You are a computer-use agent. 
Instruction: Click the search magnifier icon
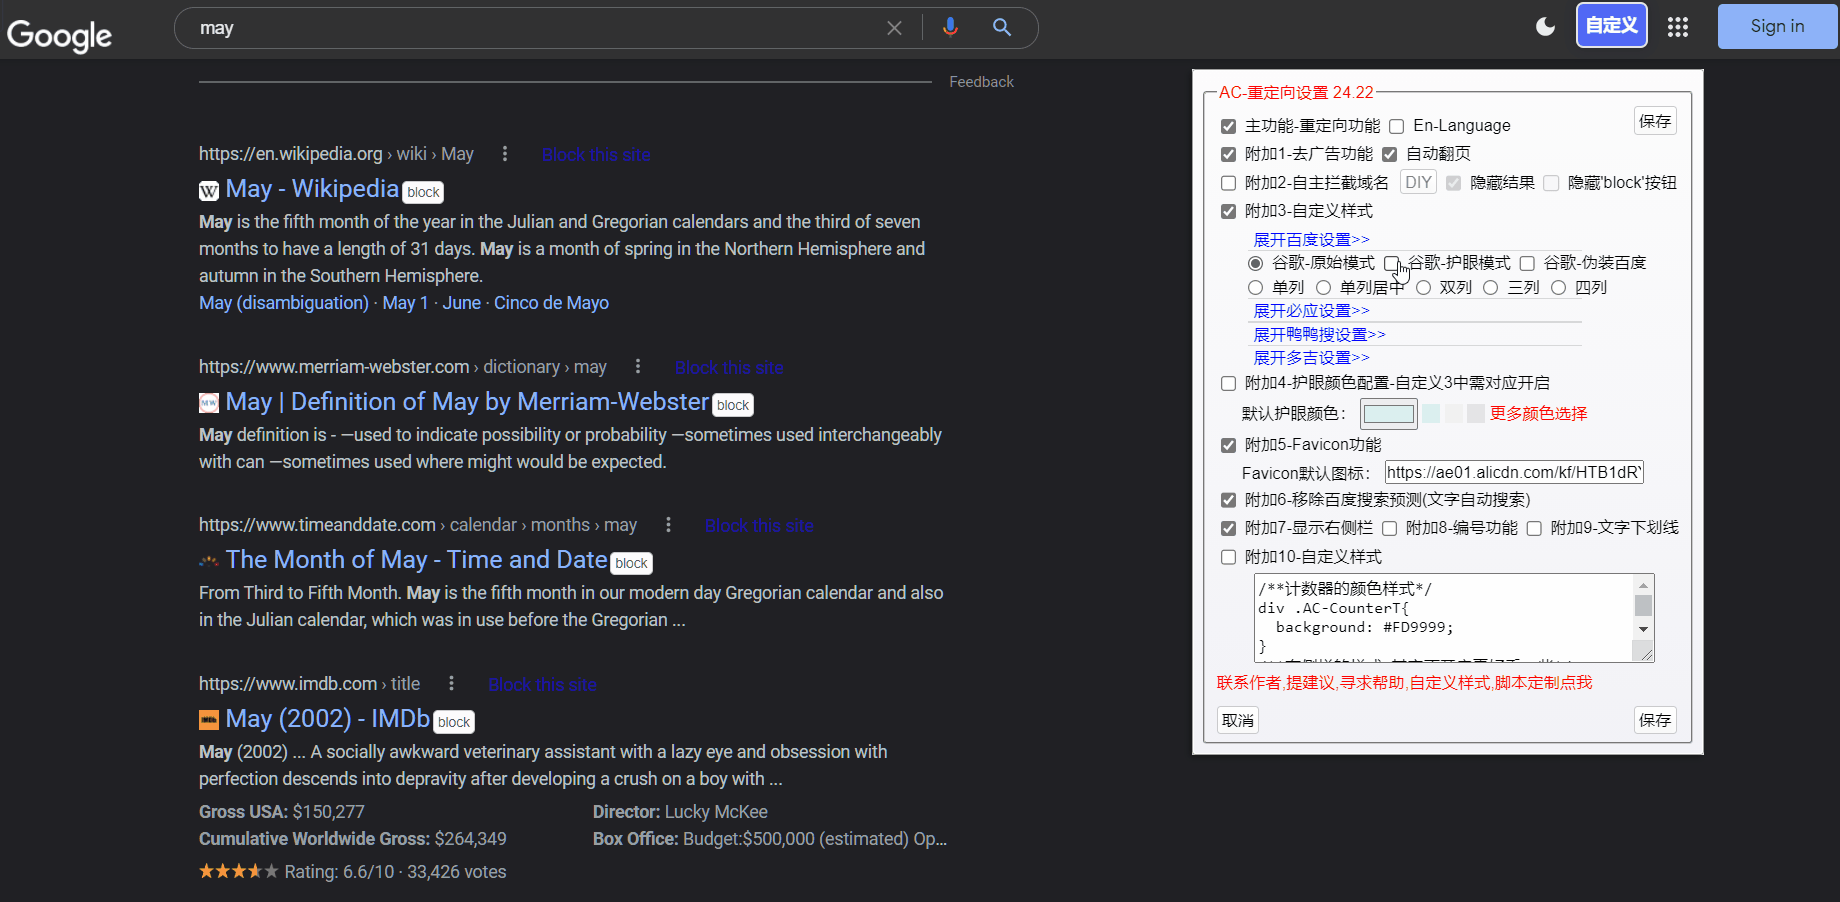click(1001, 27)
